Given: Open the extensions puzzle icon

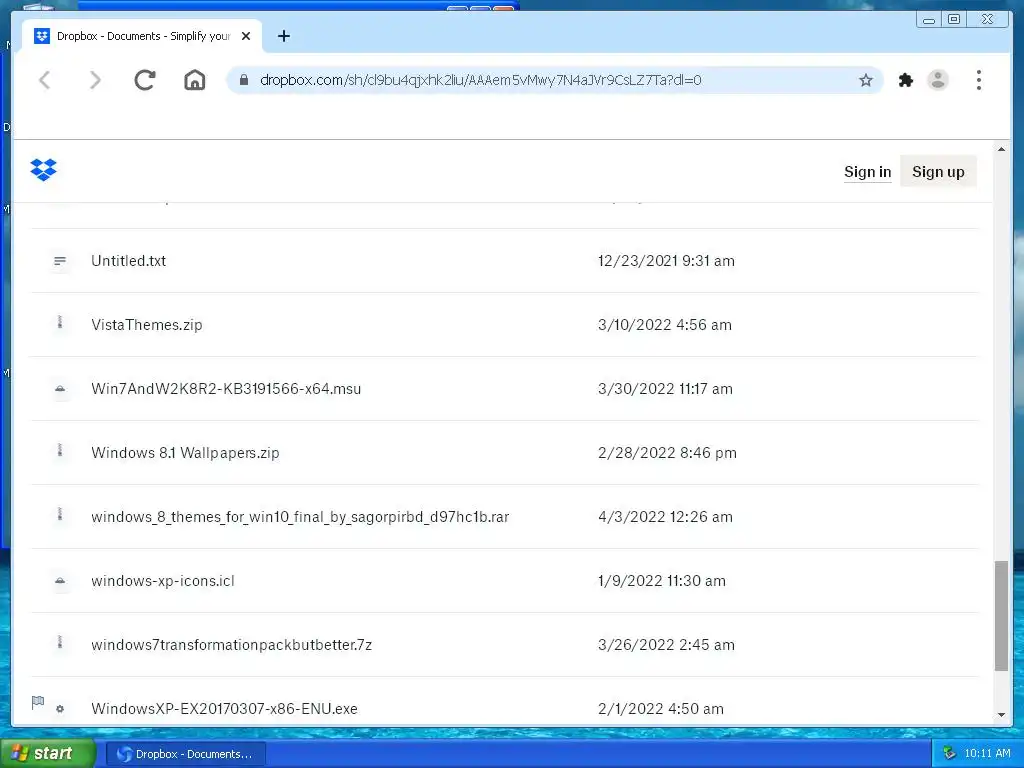Looking at the screenshot, I should (906, 80).
